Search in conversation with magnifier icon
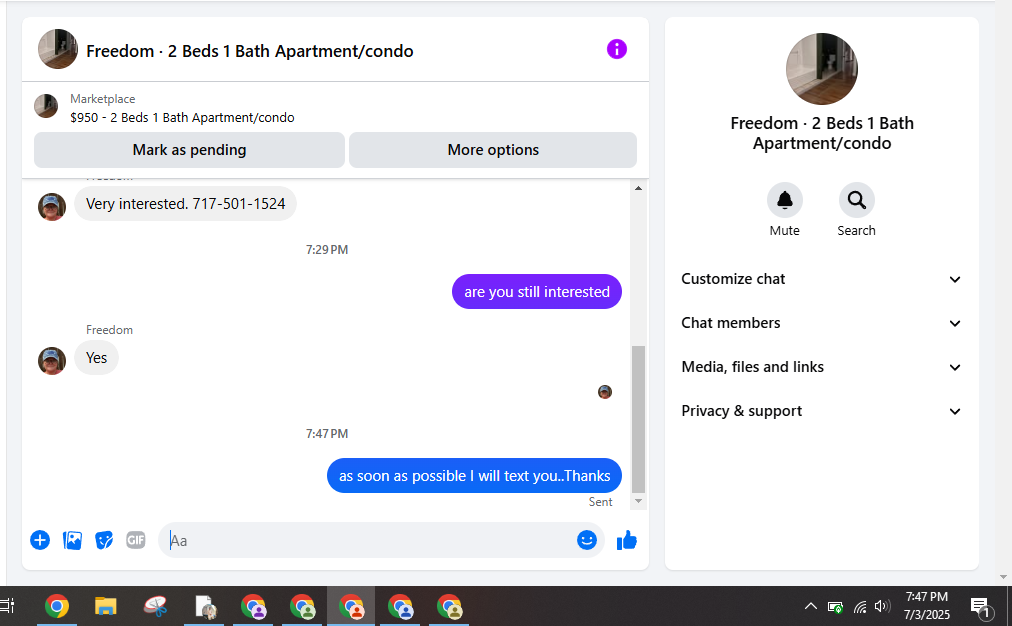This screenshot has height=626, width=1012. (x=856, y=200)
